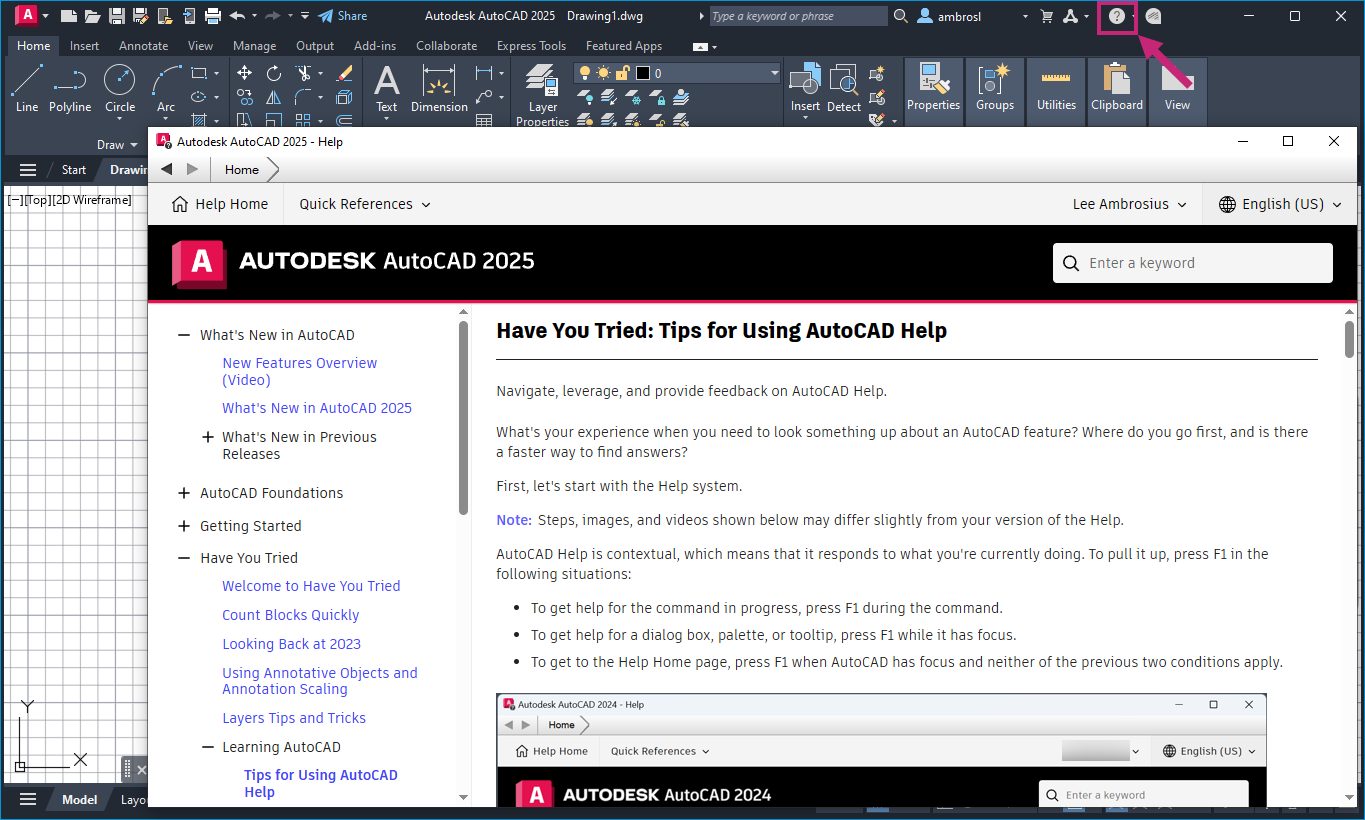Click the Help Home button
Image resolution: width=1365 pixels, height=820 pixels.
tap(220, 204)
